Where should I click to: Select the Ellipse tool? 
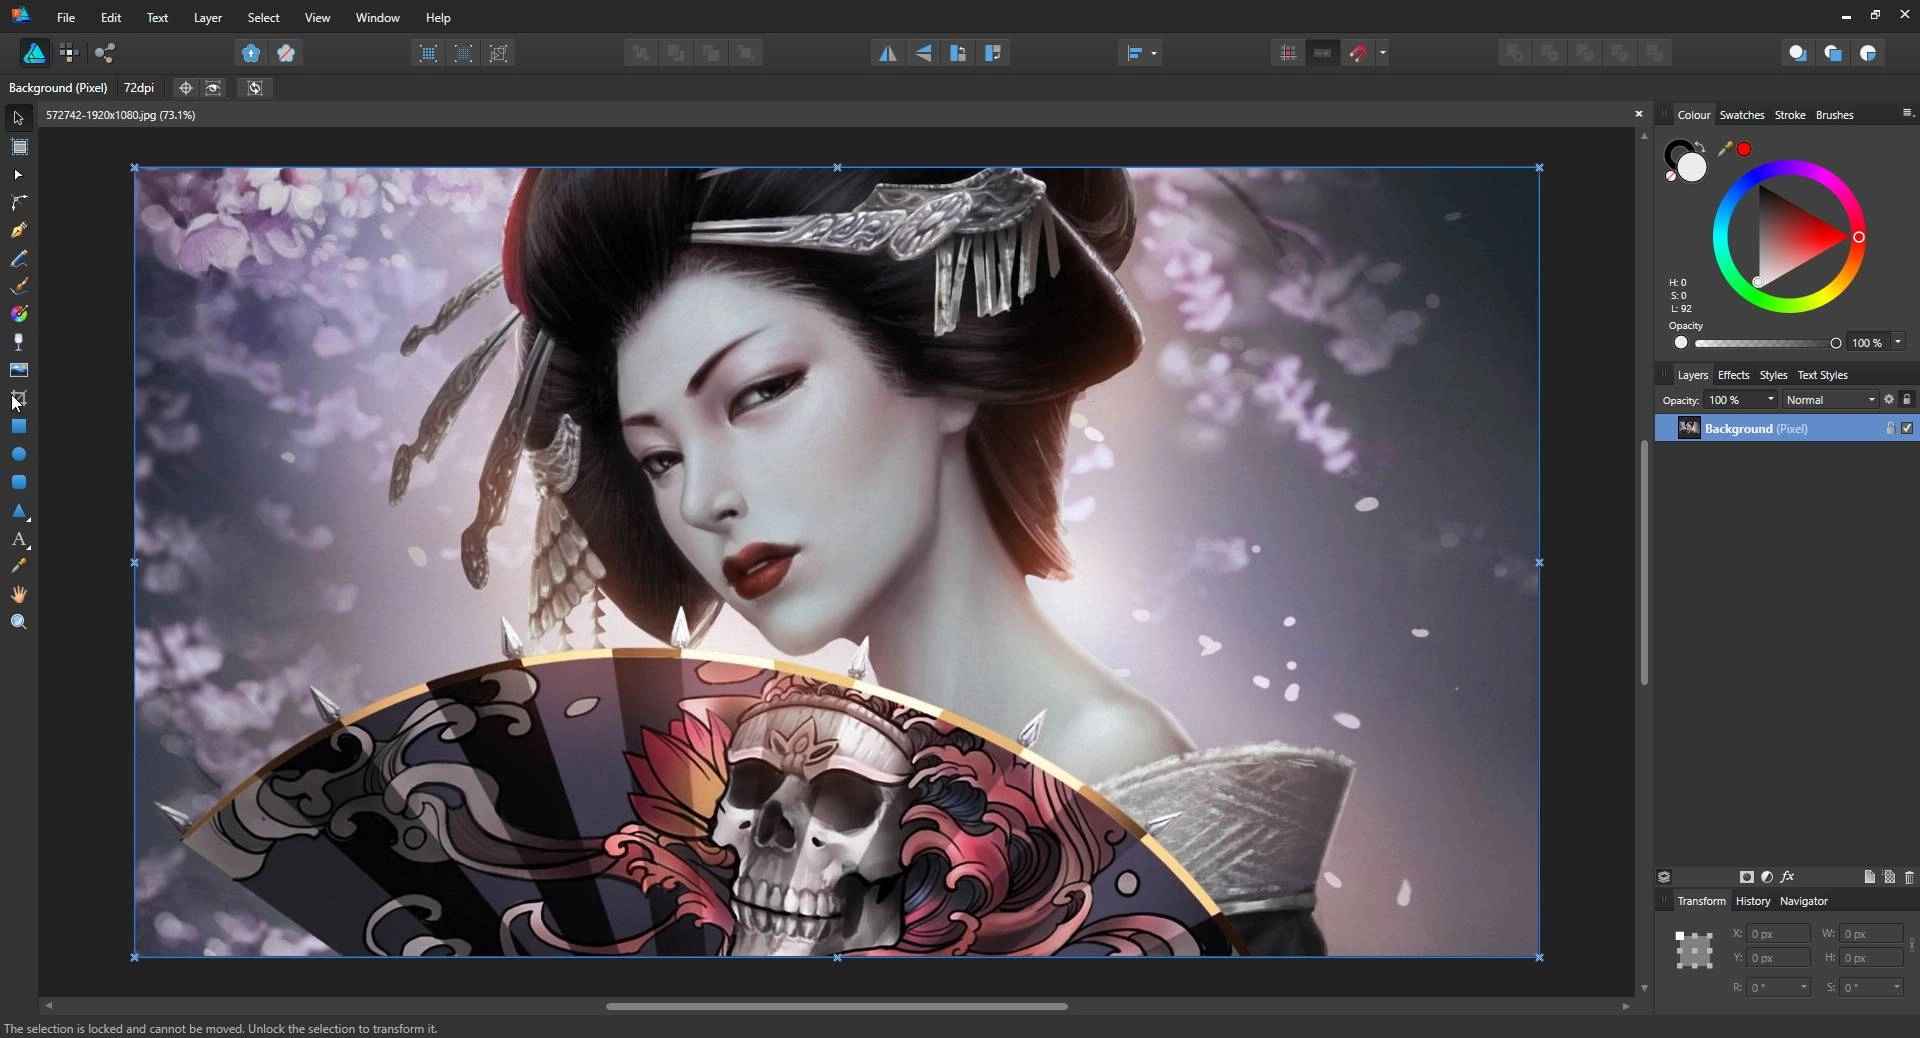19,454
